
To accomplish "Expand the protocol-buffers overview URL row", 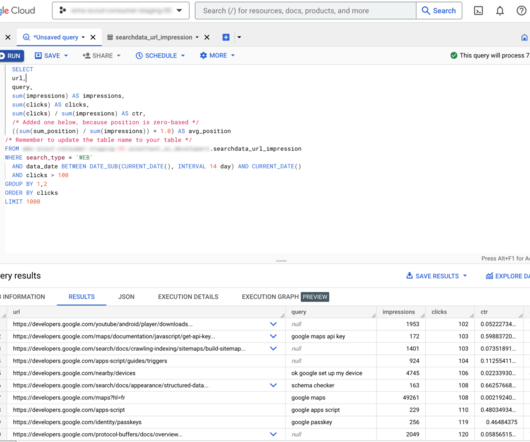I will [x=273, y=434].
